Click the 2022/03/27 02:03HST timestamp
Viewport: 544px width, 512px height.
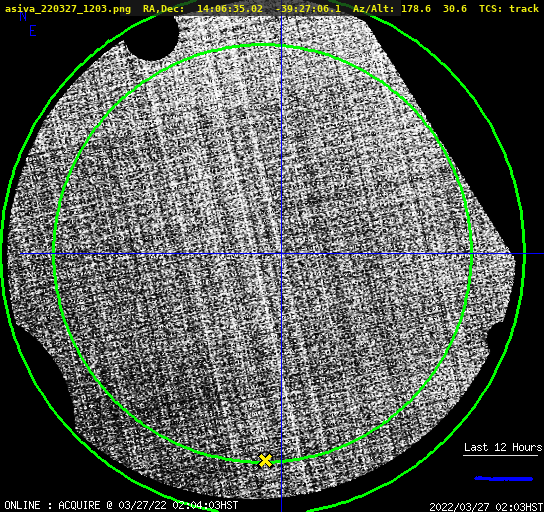[x=486, y=507]
